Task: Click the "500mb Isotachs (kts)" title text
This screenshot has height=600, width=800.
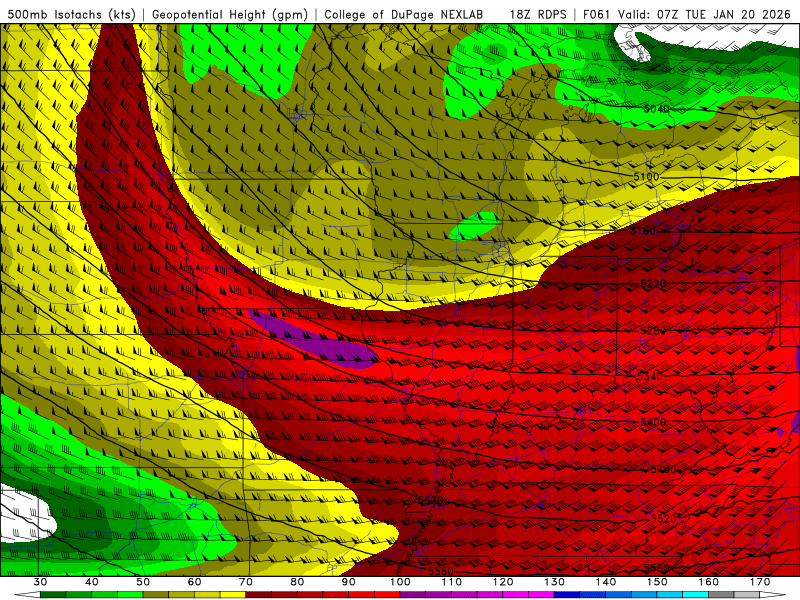Action: pyautogui.click(x=72, y=14)
